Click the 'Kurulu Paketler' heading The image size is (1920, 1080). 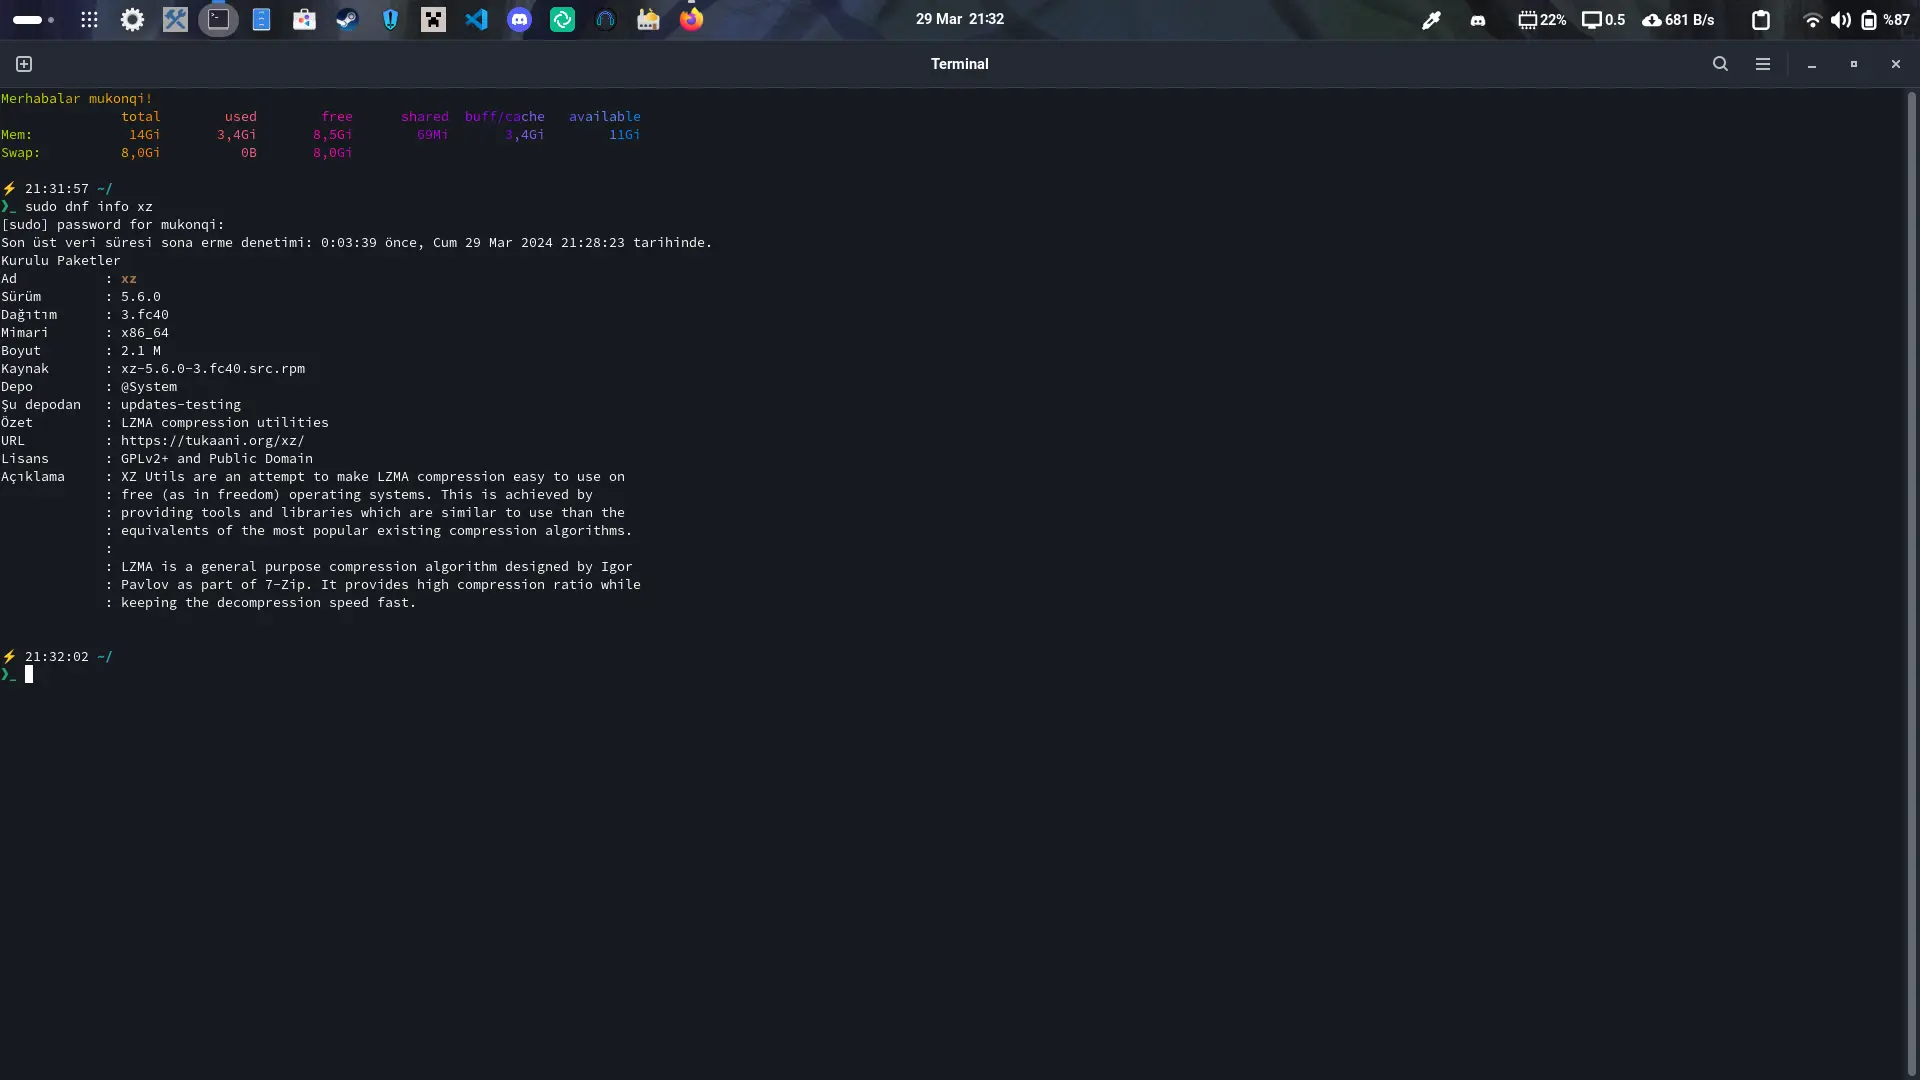61,261
